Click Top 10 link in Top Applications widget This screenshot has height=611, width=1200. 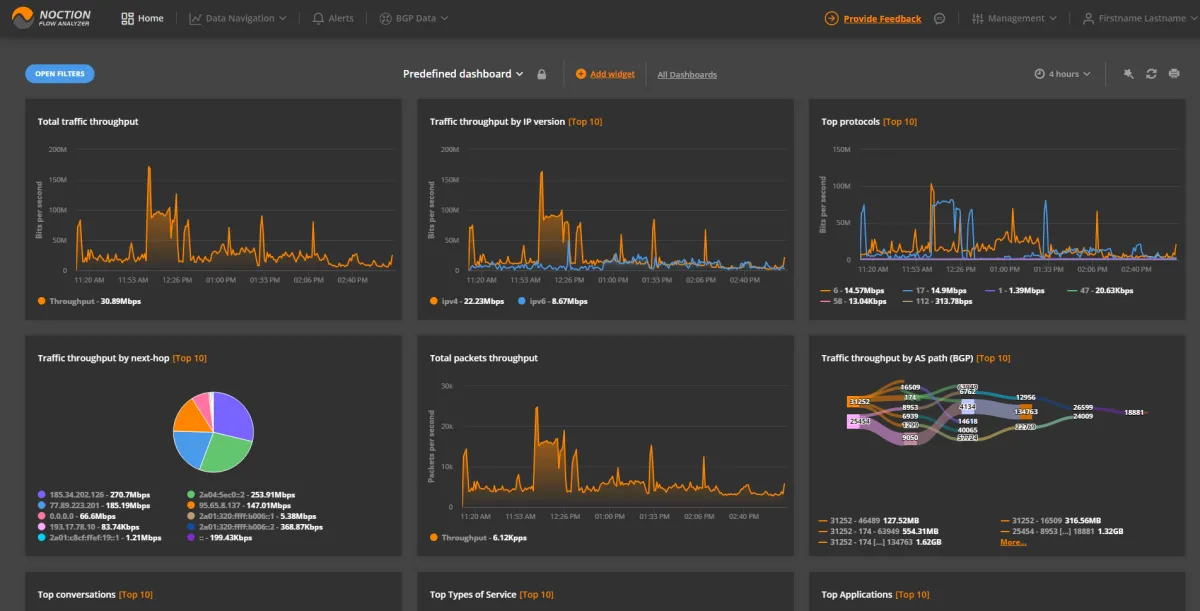912,595
